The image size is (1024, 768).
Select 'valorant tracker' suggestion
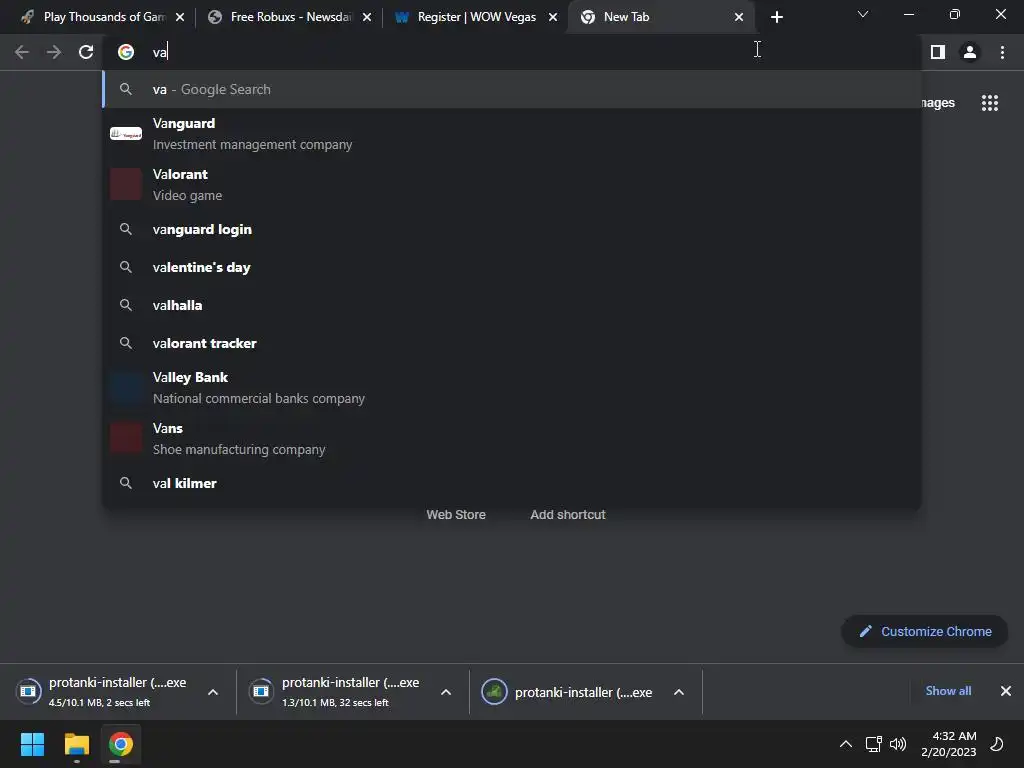point(512,343)
